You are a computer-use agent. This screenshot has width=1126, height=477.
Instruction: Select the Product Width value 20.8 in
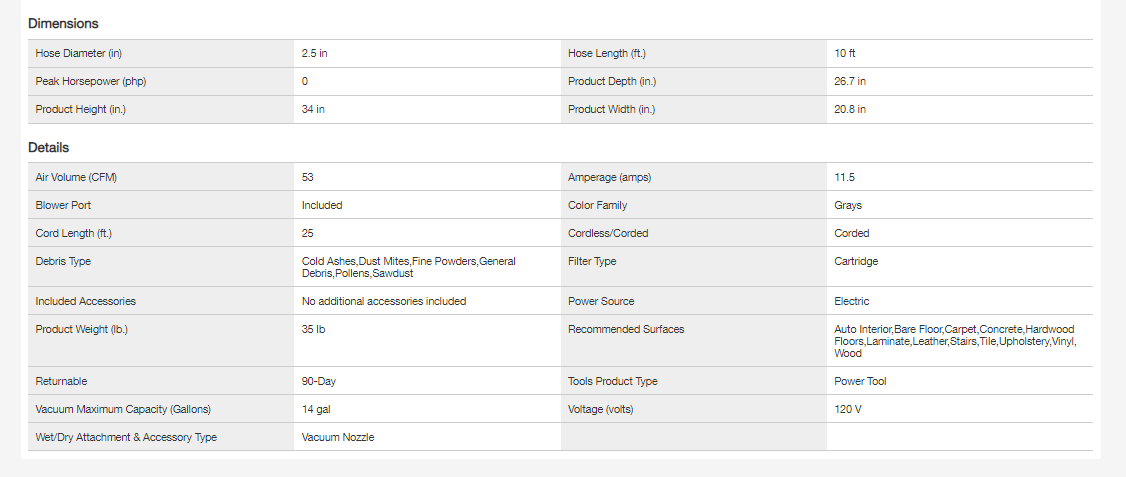click(850, 109)
